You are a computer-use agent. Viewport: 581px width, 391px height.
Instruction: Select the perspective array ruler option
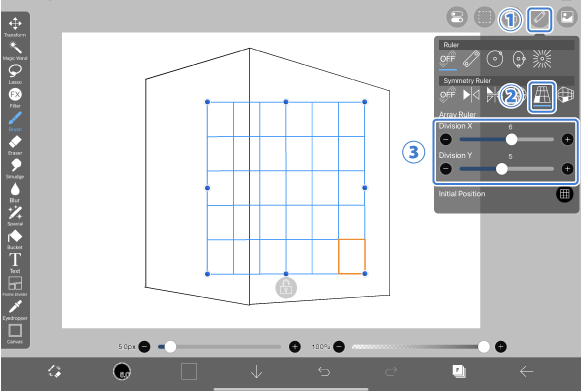click(x=542, y=96)
